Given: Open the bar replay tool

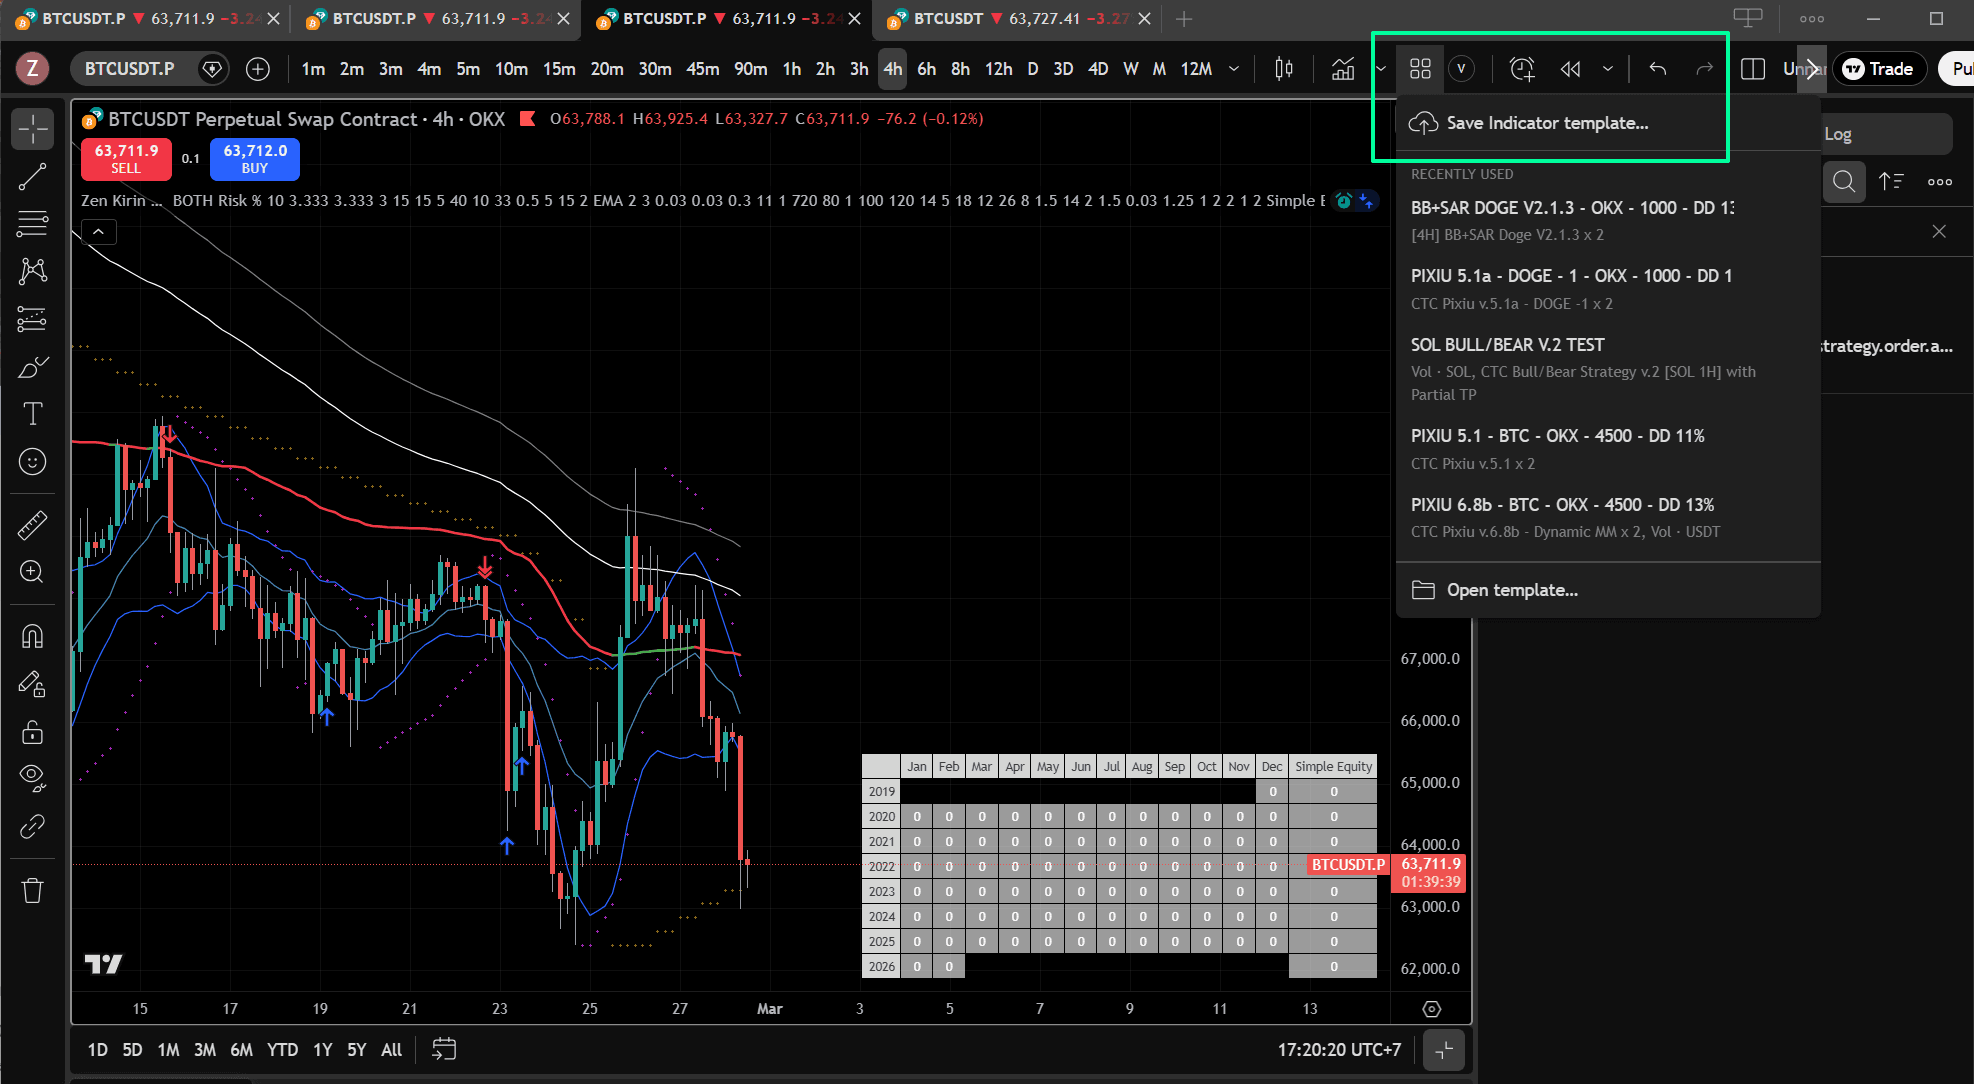Looking at the screenshot, I should tap(1570, 69).
